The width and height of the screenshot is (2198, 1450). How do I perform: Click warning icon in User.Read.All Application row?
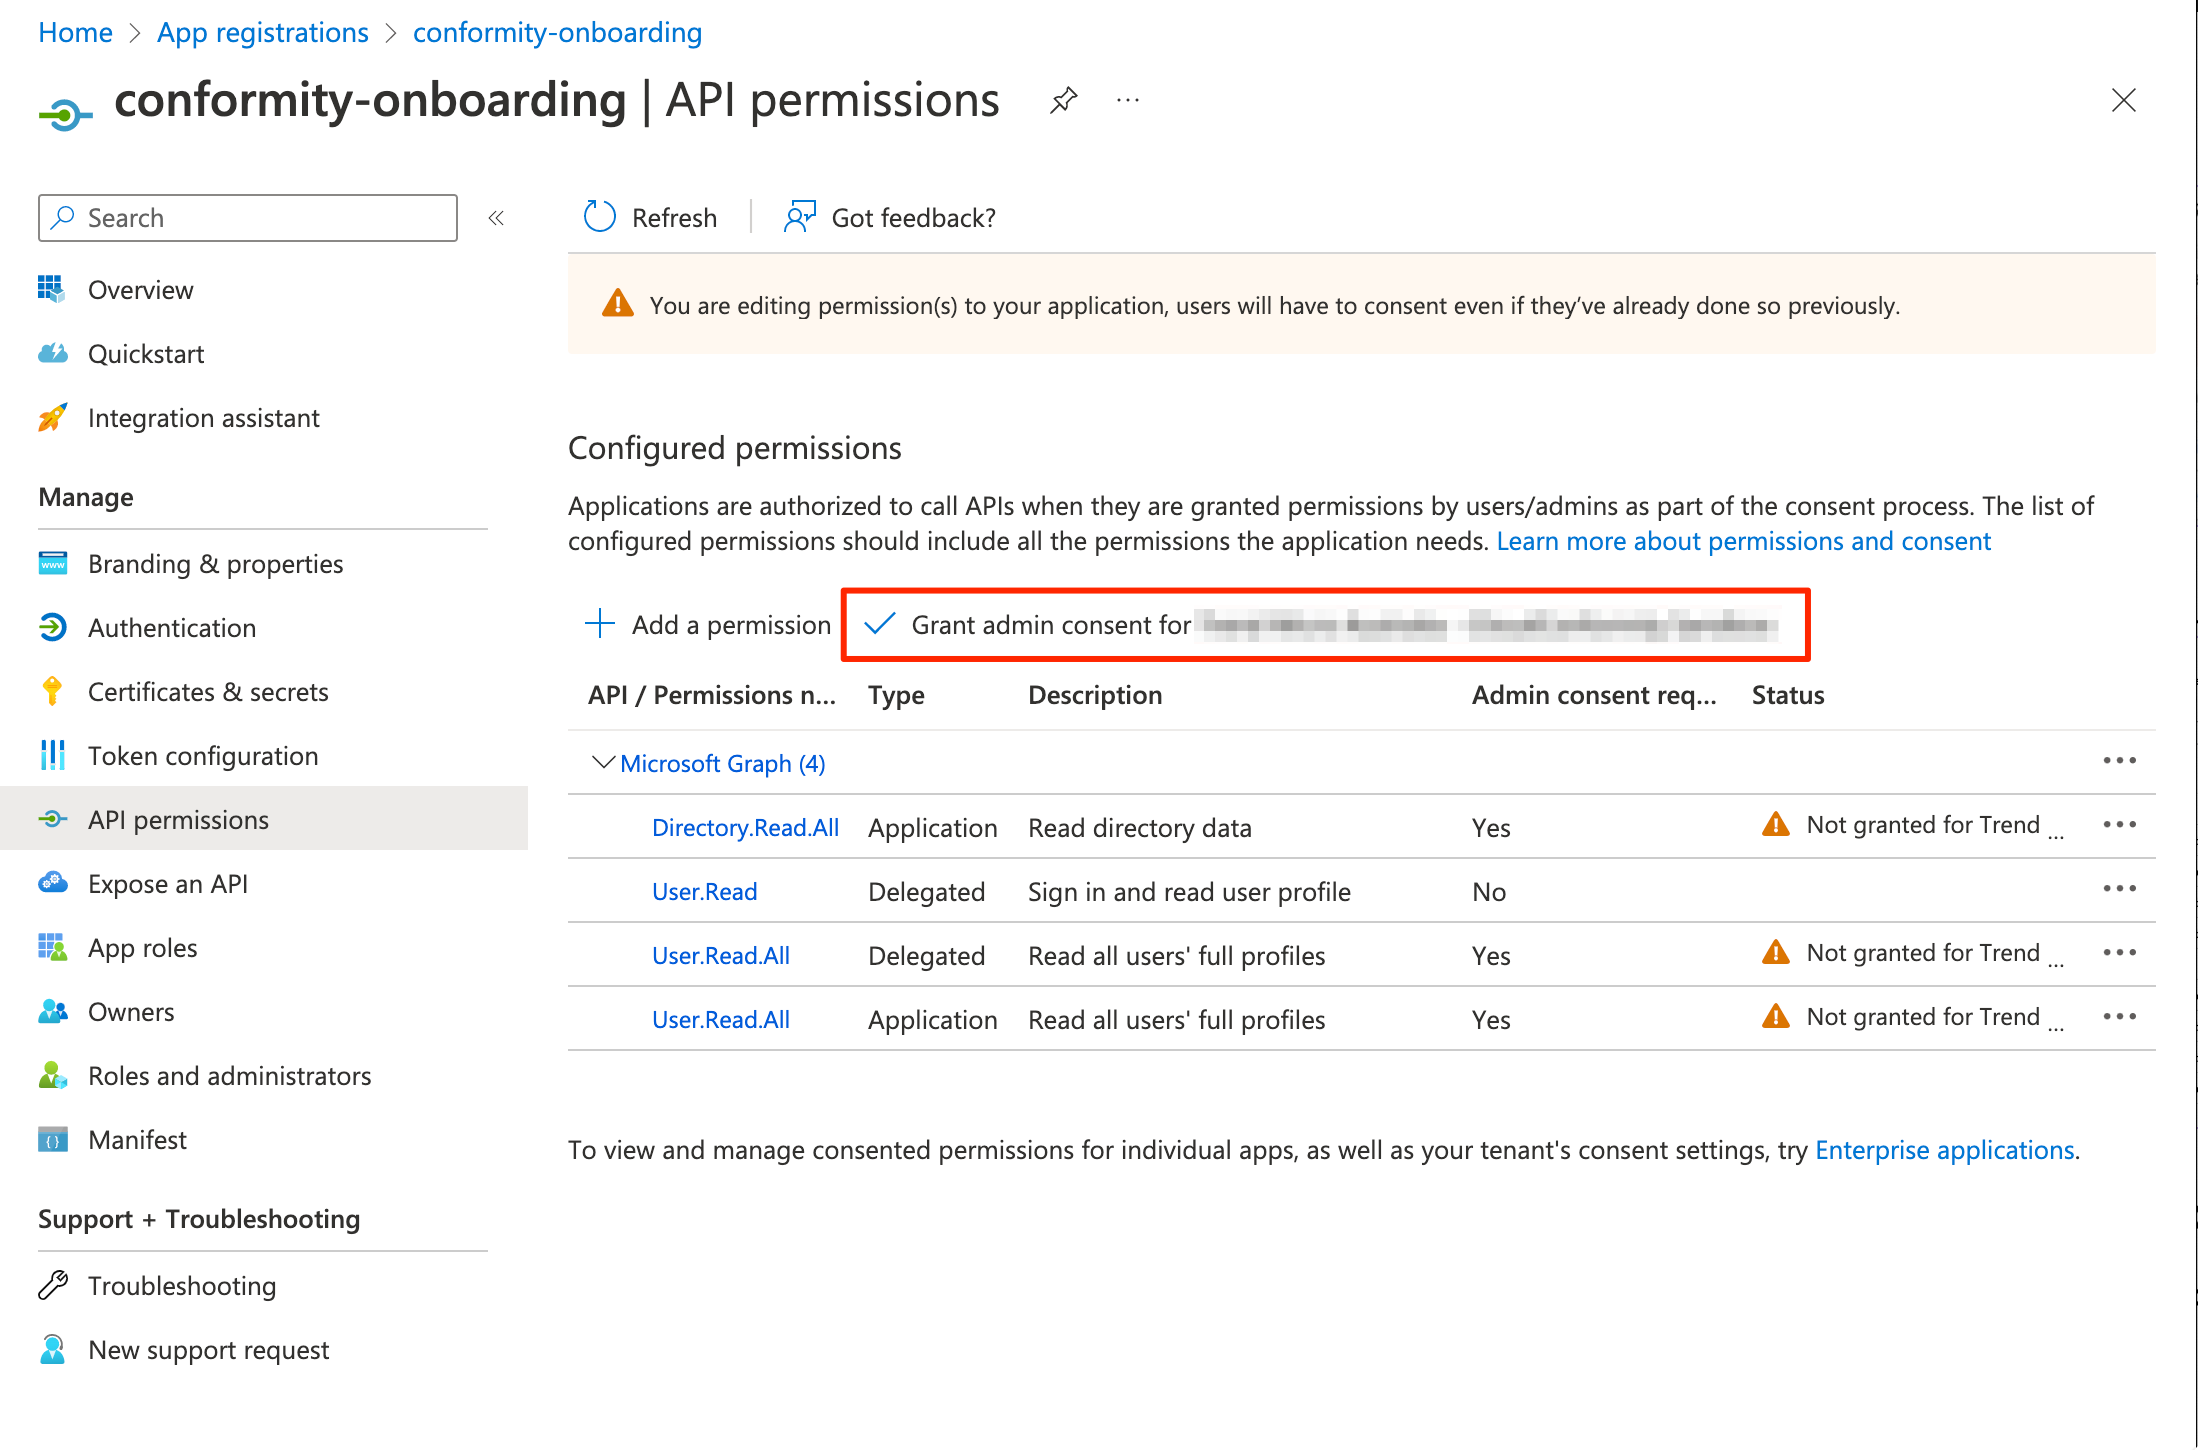(1775, 1017)
